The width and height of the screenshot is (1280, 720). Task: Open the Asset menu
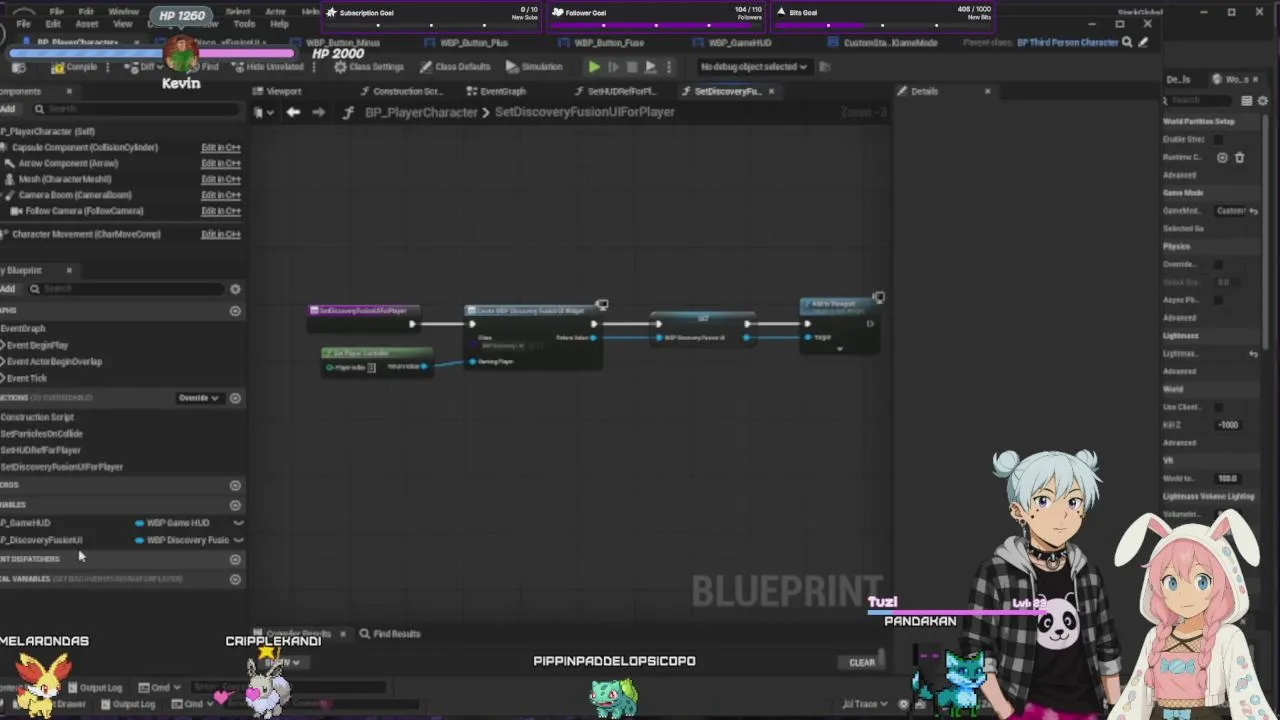[87, 23]
